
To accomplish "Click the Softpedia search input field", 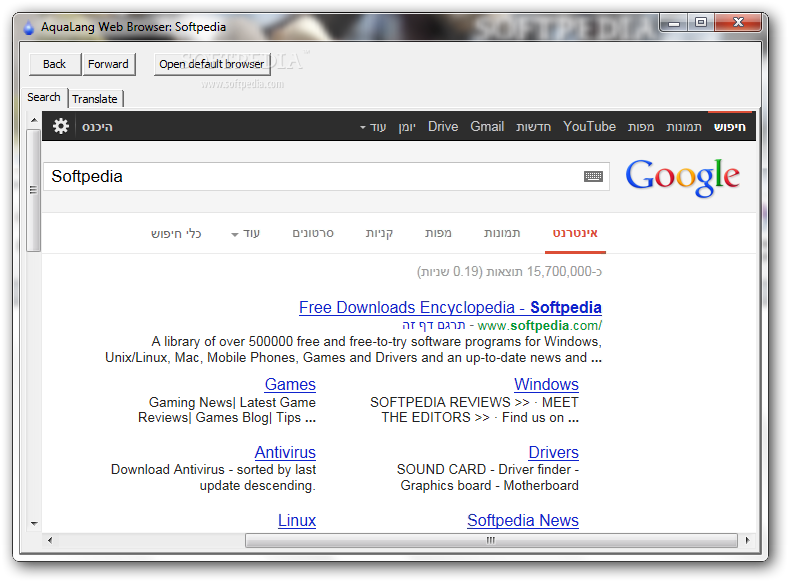I will click(326, 177).
